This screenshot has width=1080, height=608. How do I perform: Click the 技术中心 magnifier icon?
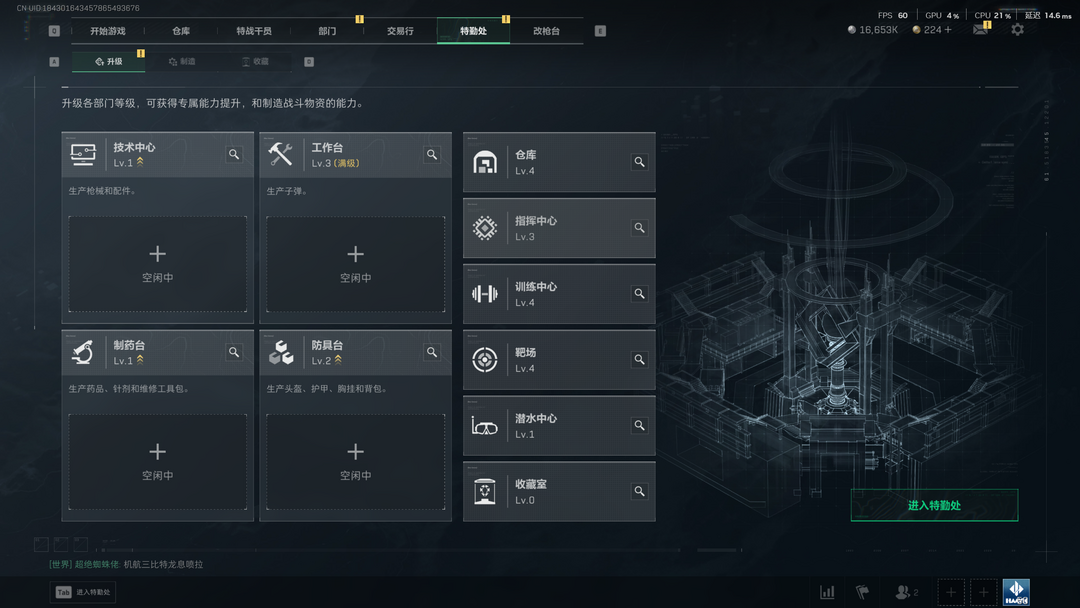click(234, 154)
